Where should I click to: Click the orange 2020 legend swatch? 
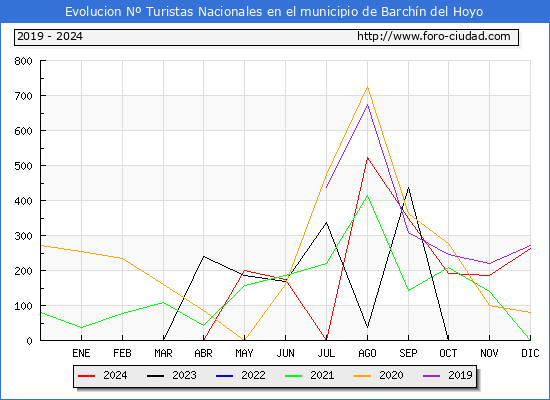point(362,376)
